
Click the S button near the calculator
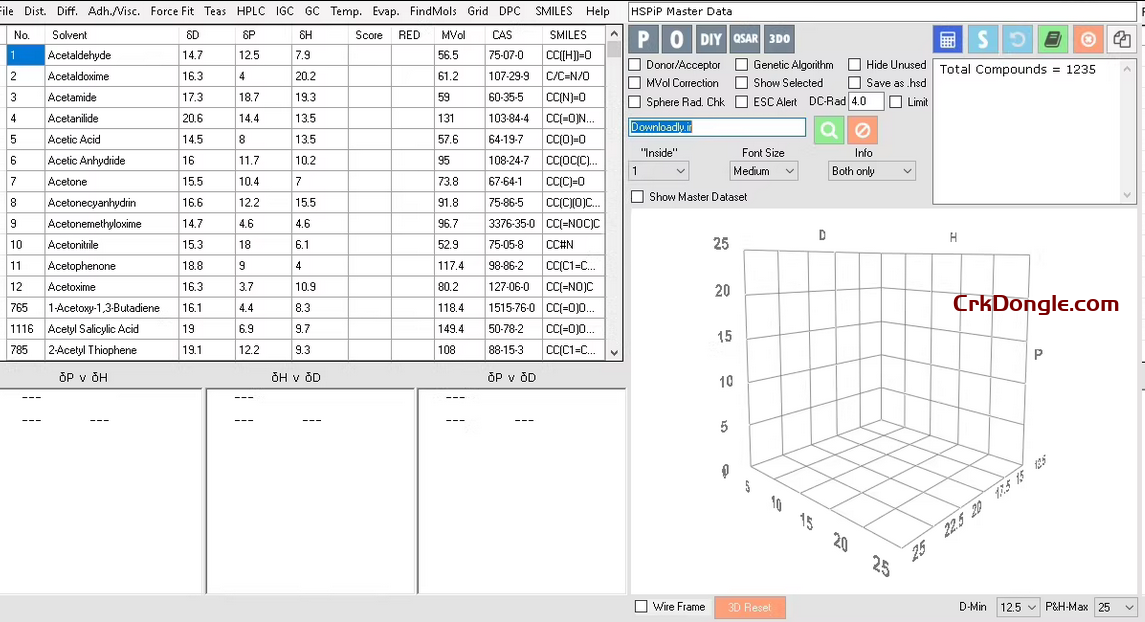[981, 39]
